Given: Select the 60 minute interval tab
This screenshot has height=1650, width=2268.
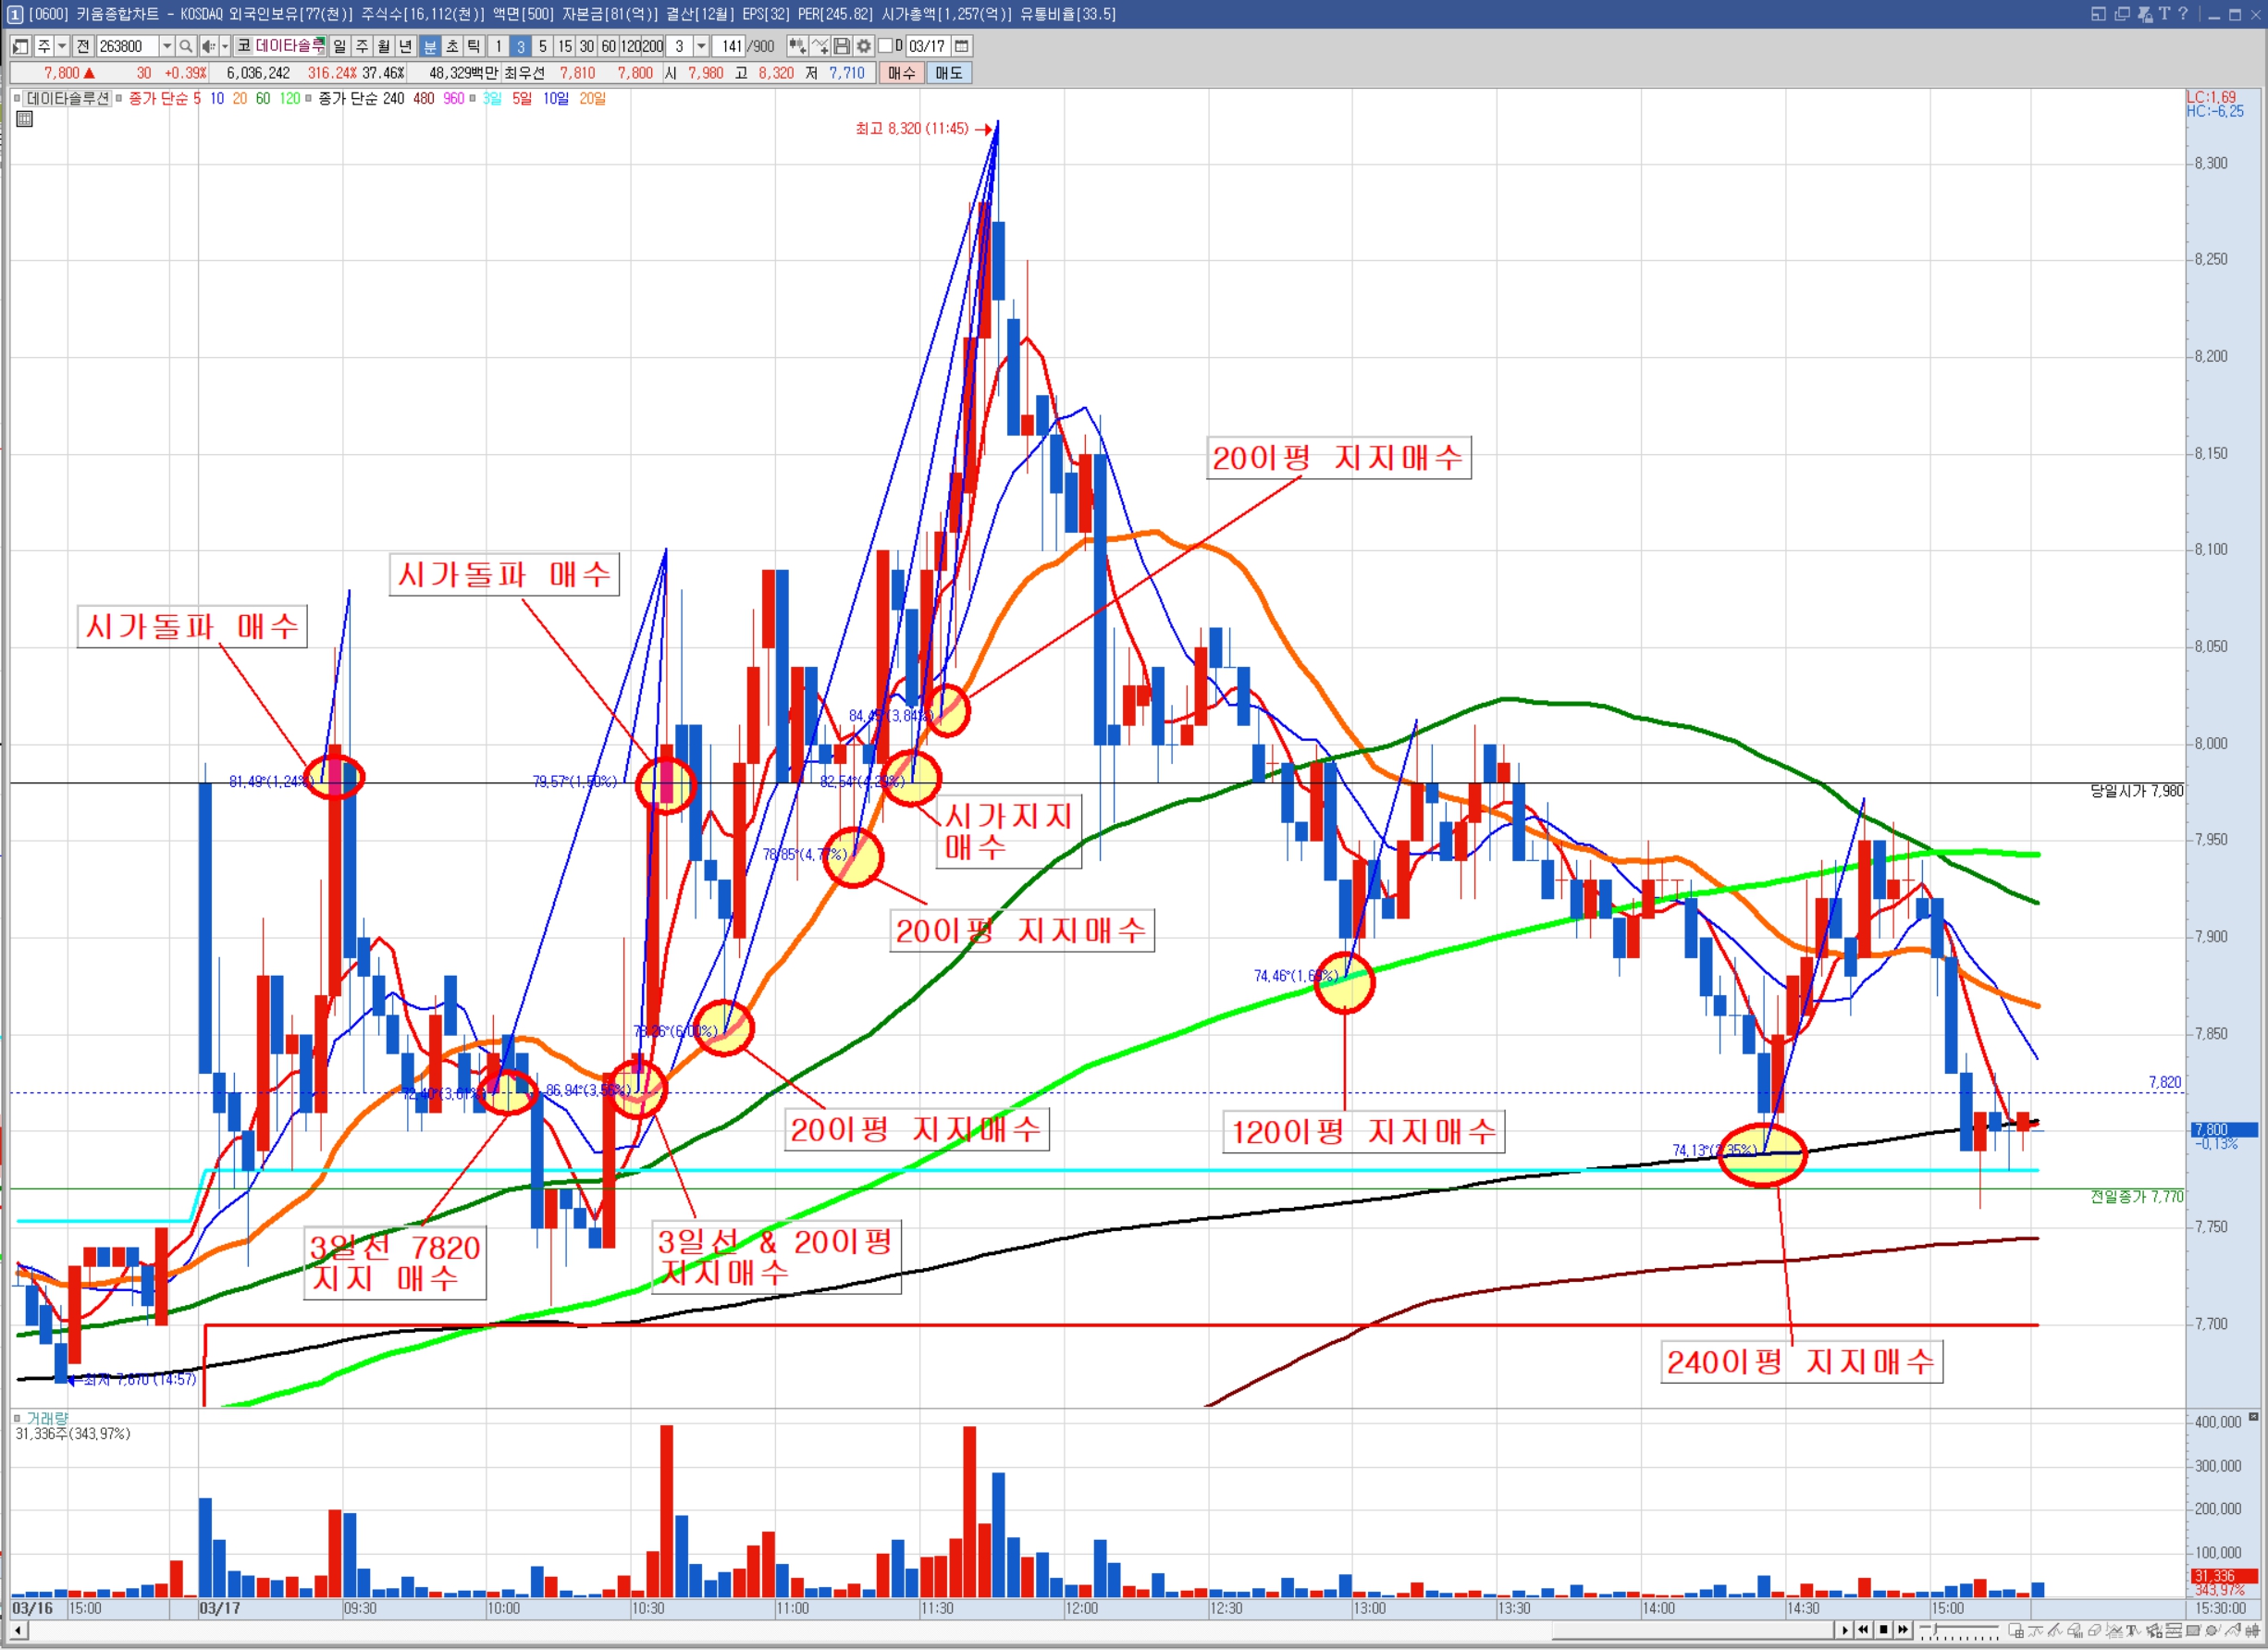Looking at the screenshot, I should pyautogui.click(x=608, y=46).
